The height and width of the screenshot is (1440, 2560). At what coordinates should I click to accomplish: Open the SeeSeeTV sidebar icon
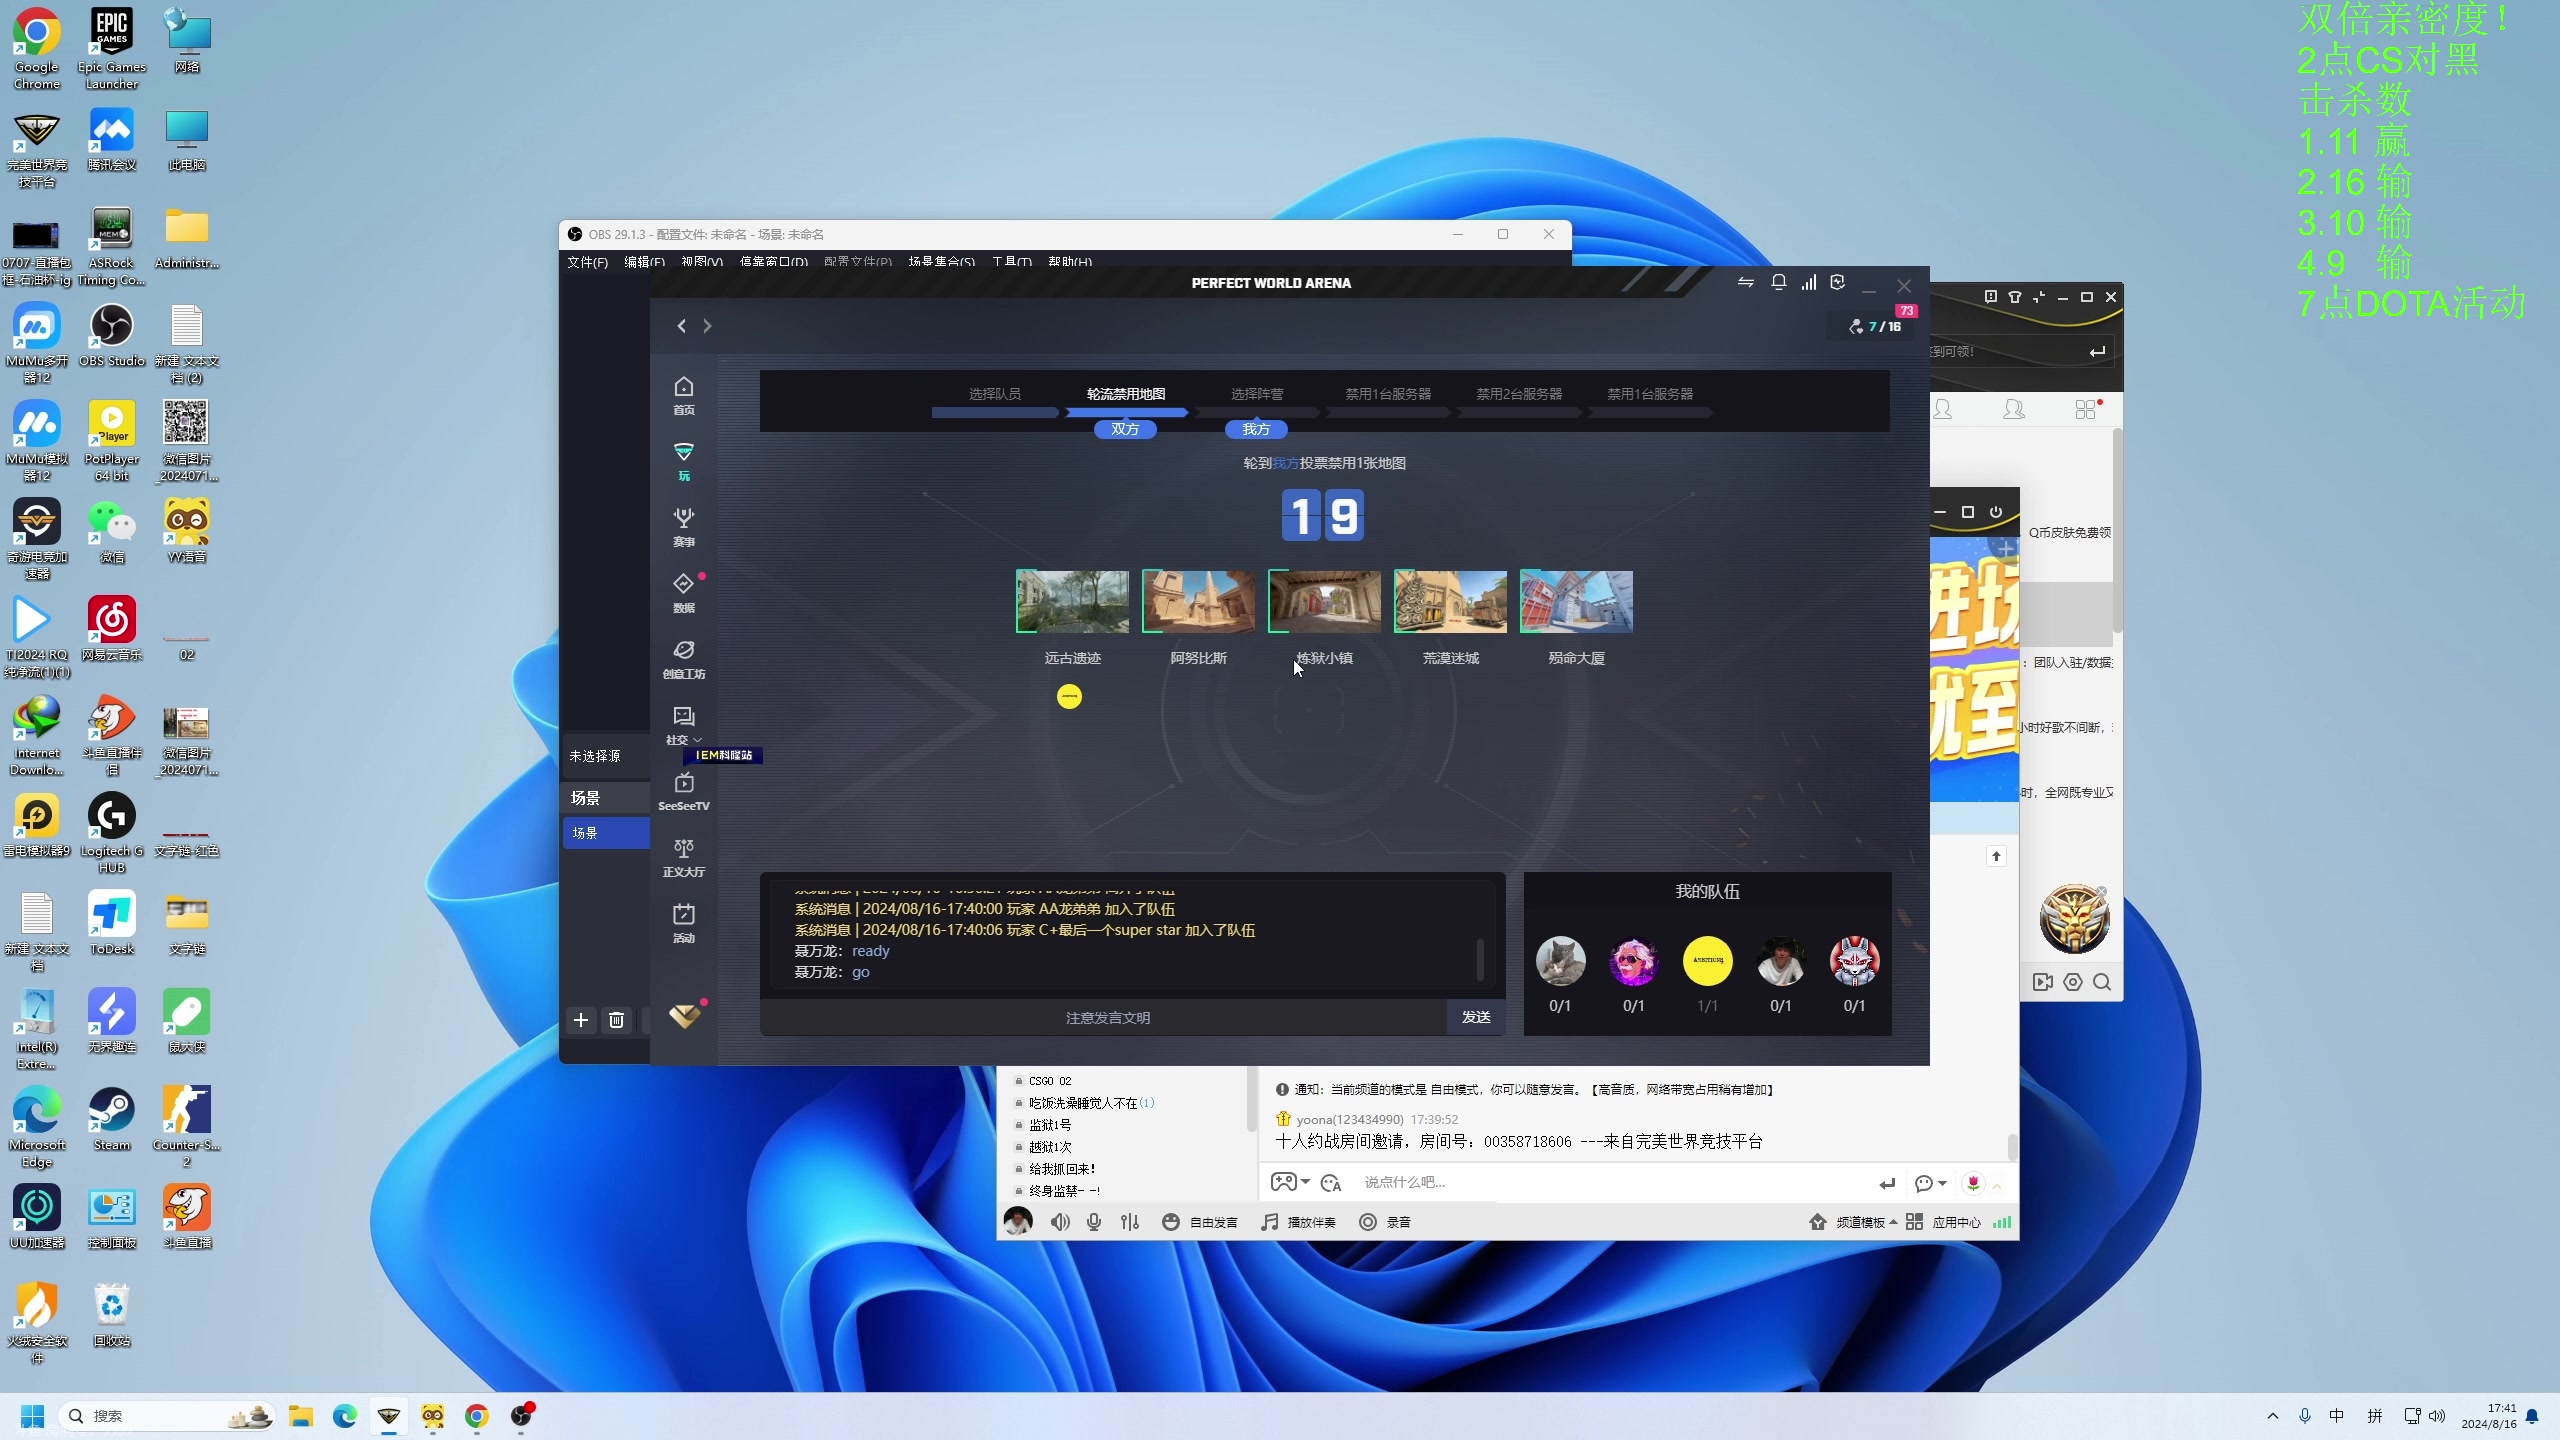(x=684, y=792)
